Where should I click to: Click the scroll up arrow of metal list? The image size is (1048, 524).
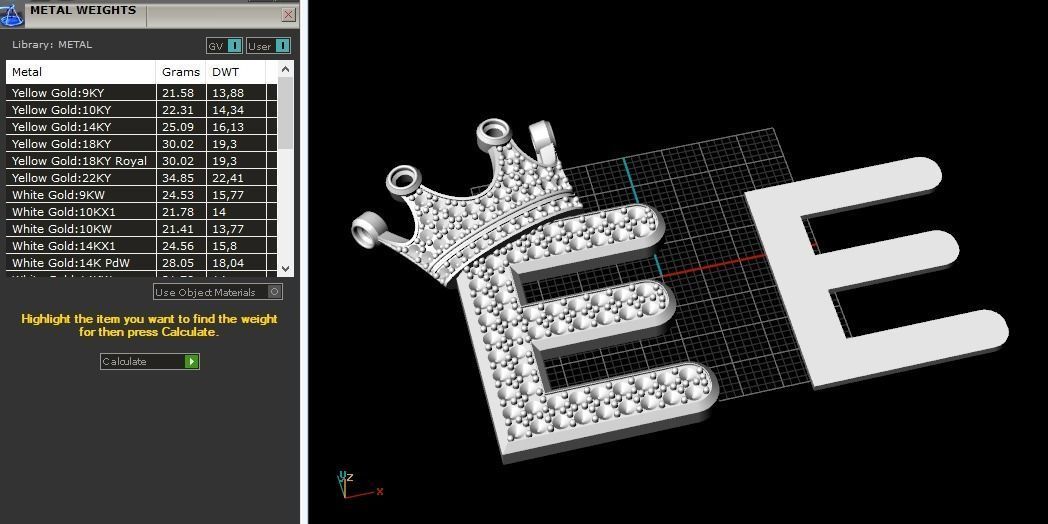pos(285,69)
